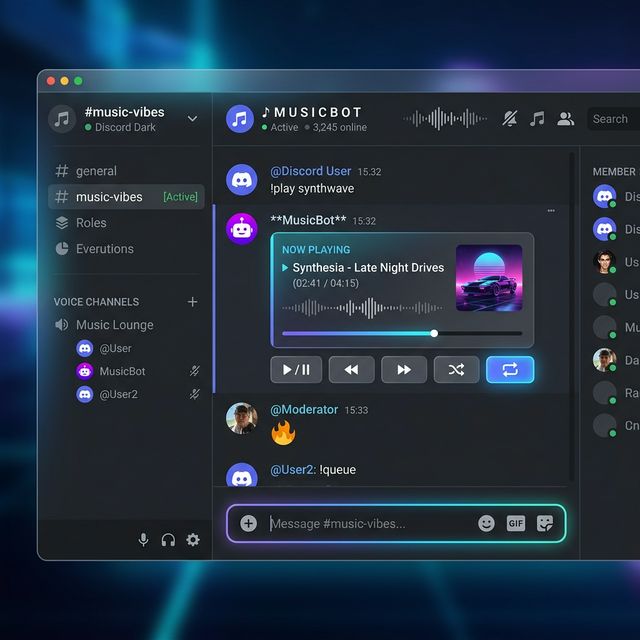Click the MusicBot header avatar

(x=240, y=119)
